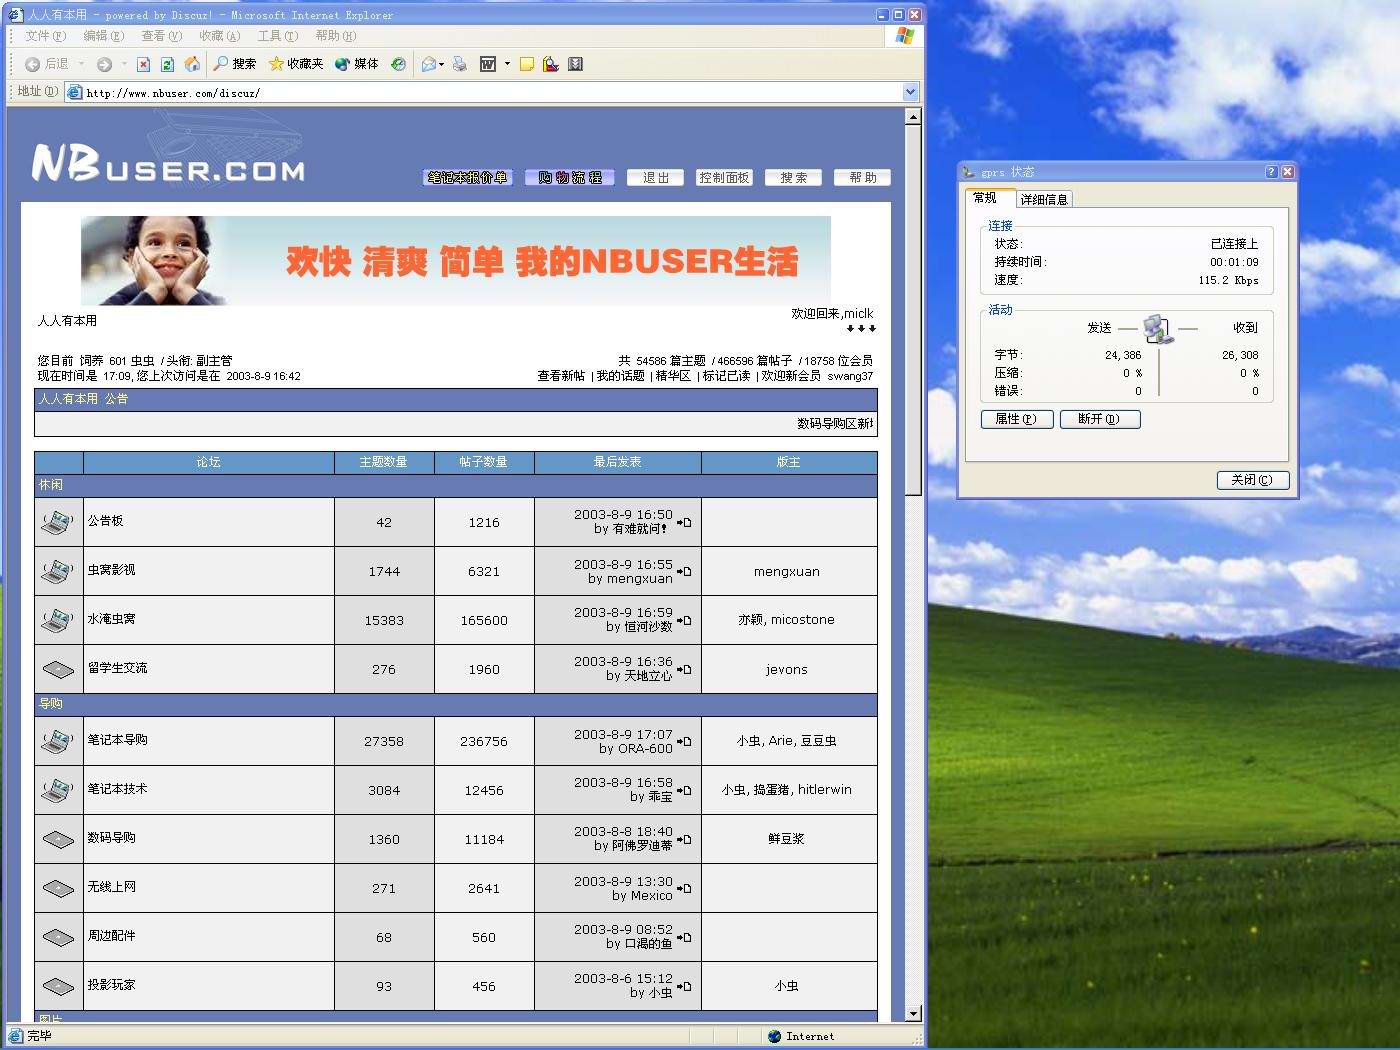
Task: Click the laptop icon beside 虫窝影视
Action: tap(58, 571)
